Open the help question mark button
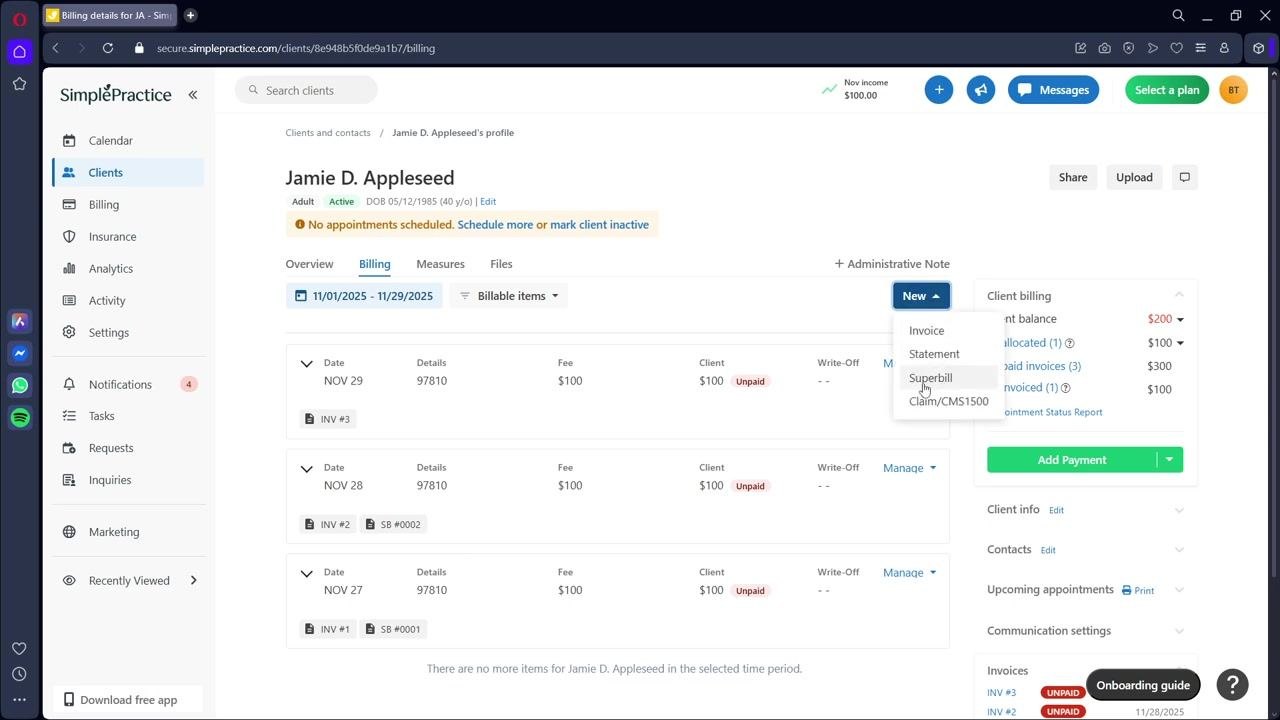Image resolution: width=1280 pixels, height=720 pixels. [1233, 685]
